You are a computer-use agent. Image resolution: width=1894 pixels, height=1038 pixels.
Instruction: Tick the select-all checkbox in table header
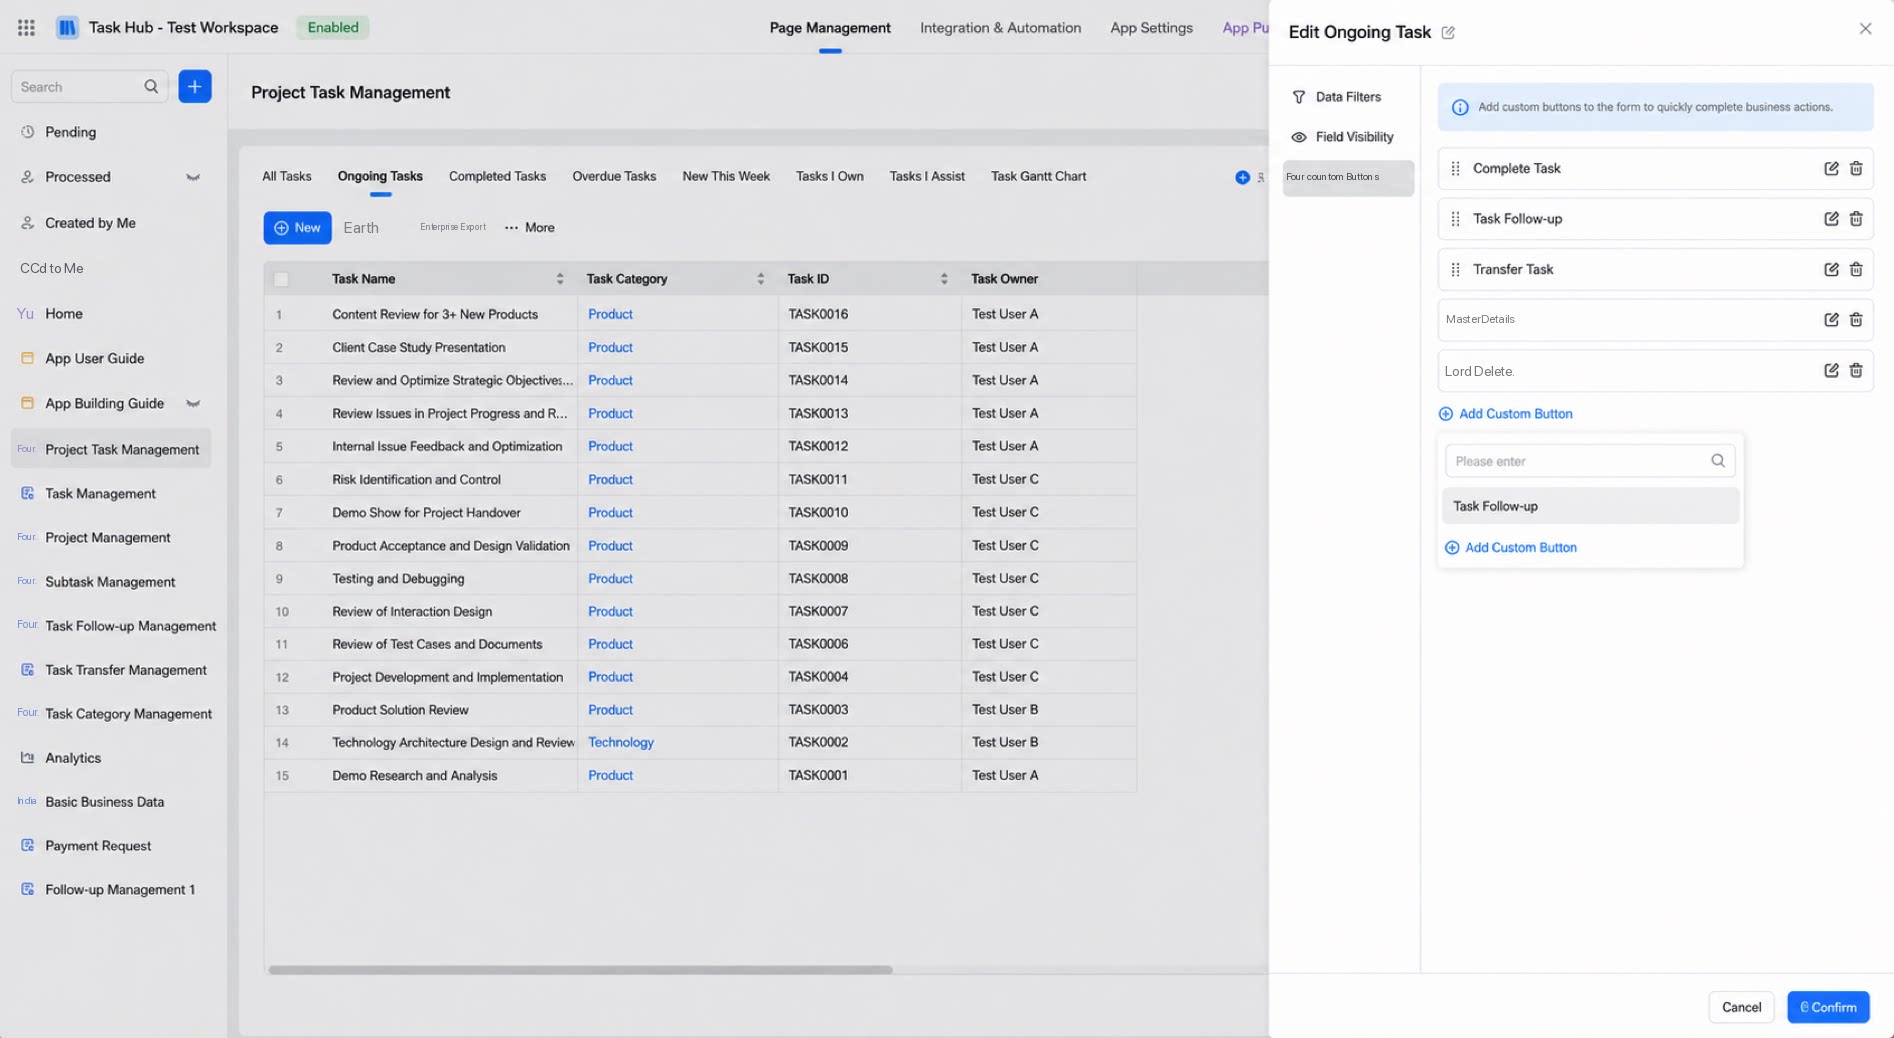point(281,279)
